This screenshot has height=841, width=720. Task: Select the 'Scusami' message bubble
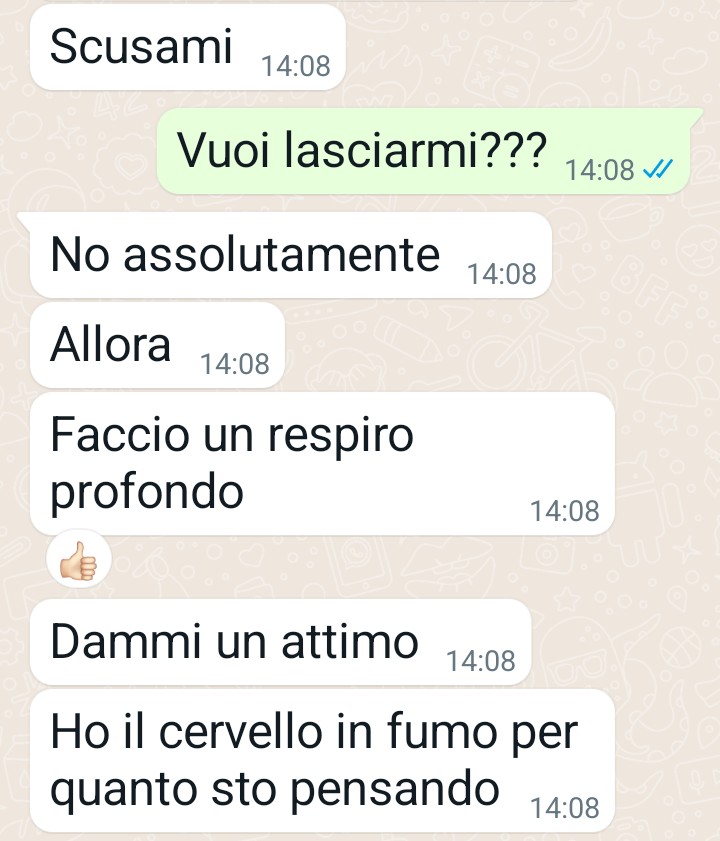(x=188, y=47)
